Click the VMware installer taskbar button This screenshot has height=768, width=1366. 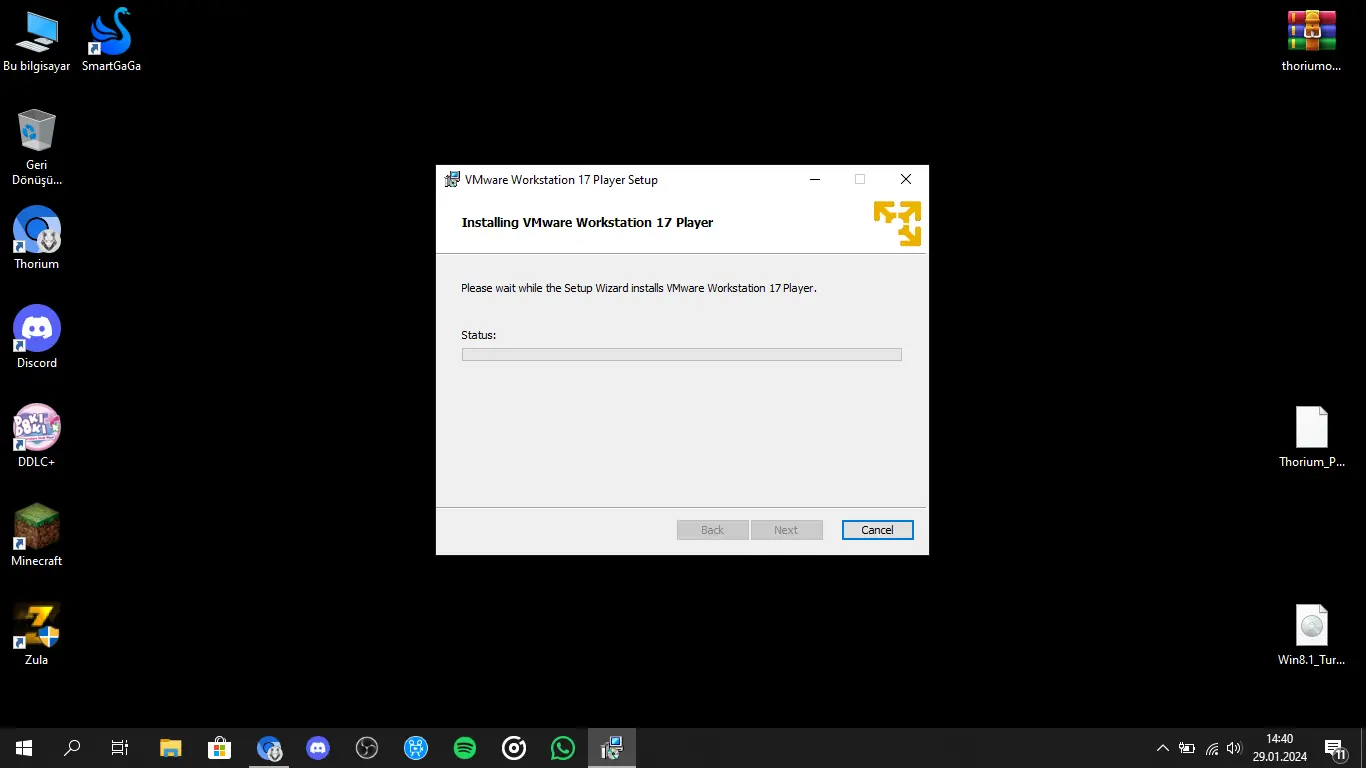(x=612, y=748)
